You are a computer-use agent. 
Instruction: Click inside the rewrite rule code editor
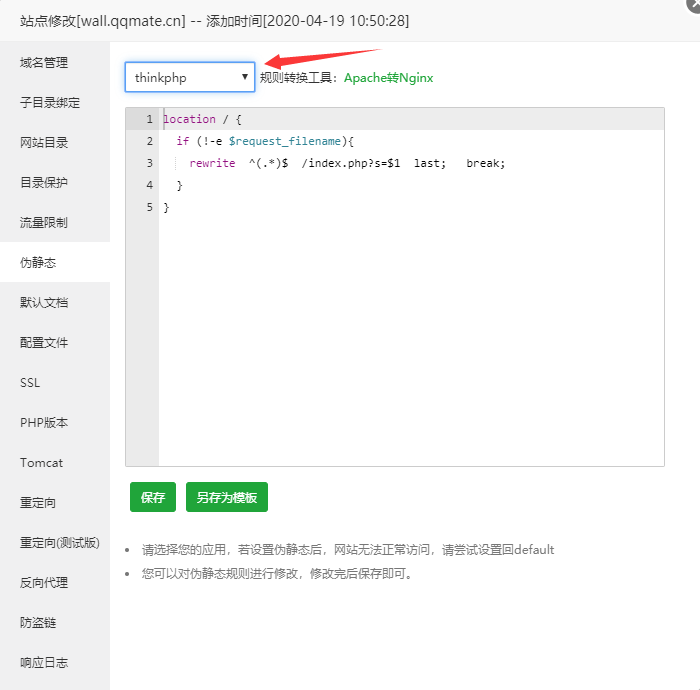(x=410, y=320)
